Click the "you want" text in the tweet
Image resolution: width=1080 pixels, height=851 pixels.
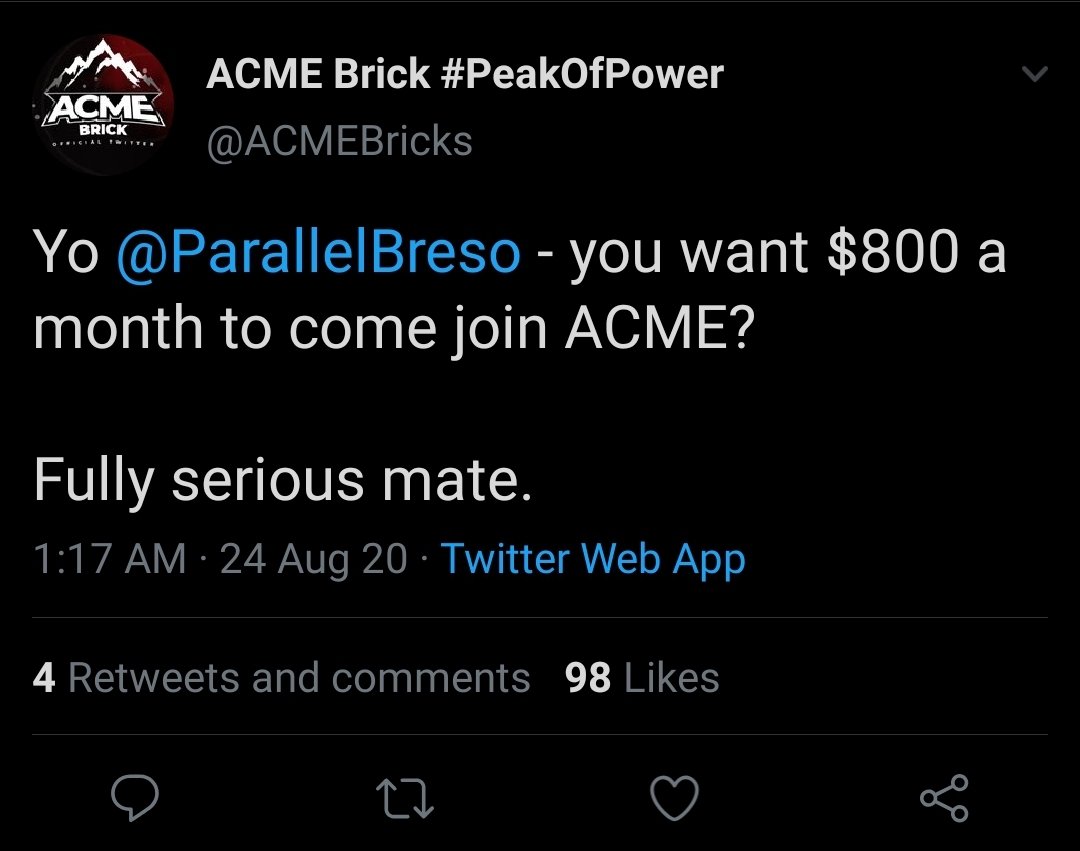pyautogui.click(x=689, y=254)
